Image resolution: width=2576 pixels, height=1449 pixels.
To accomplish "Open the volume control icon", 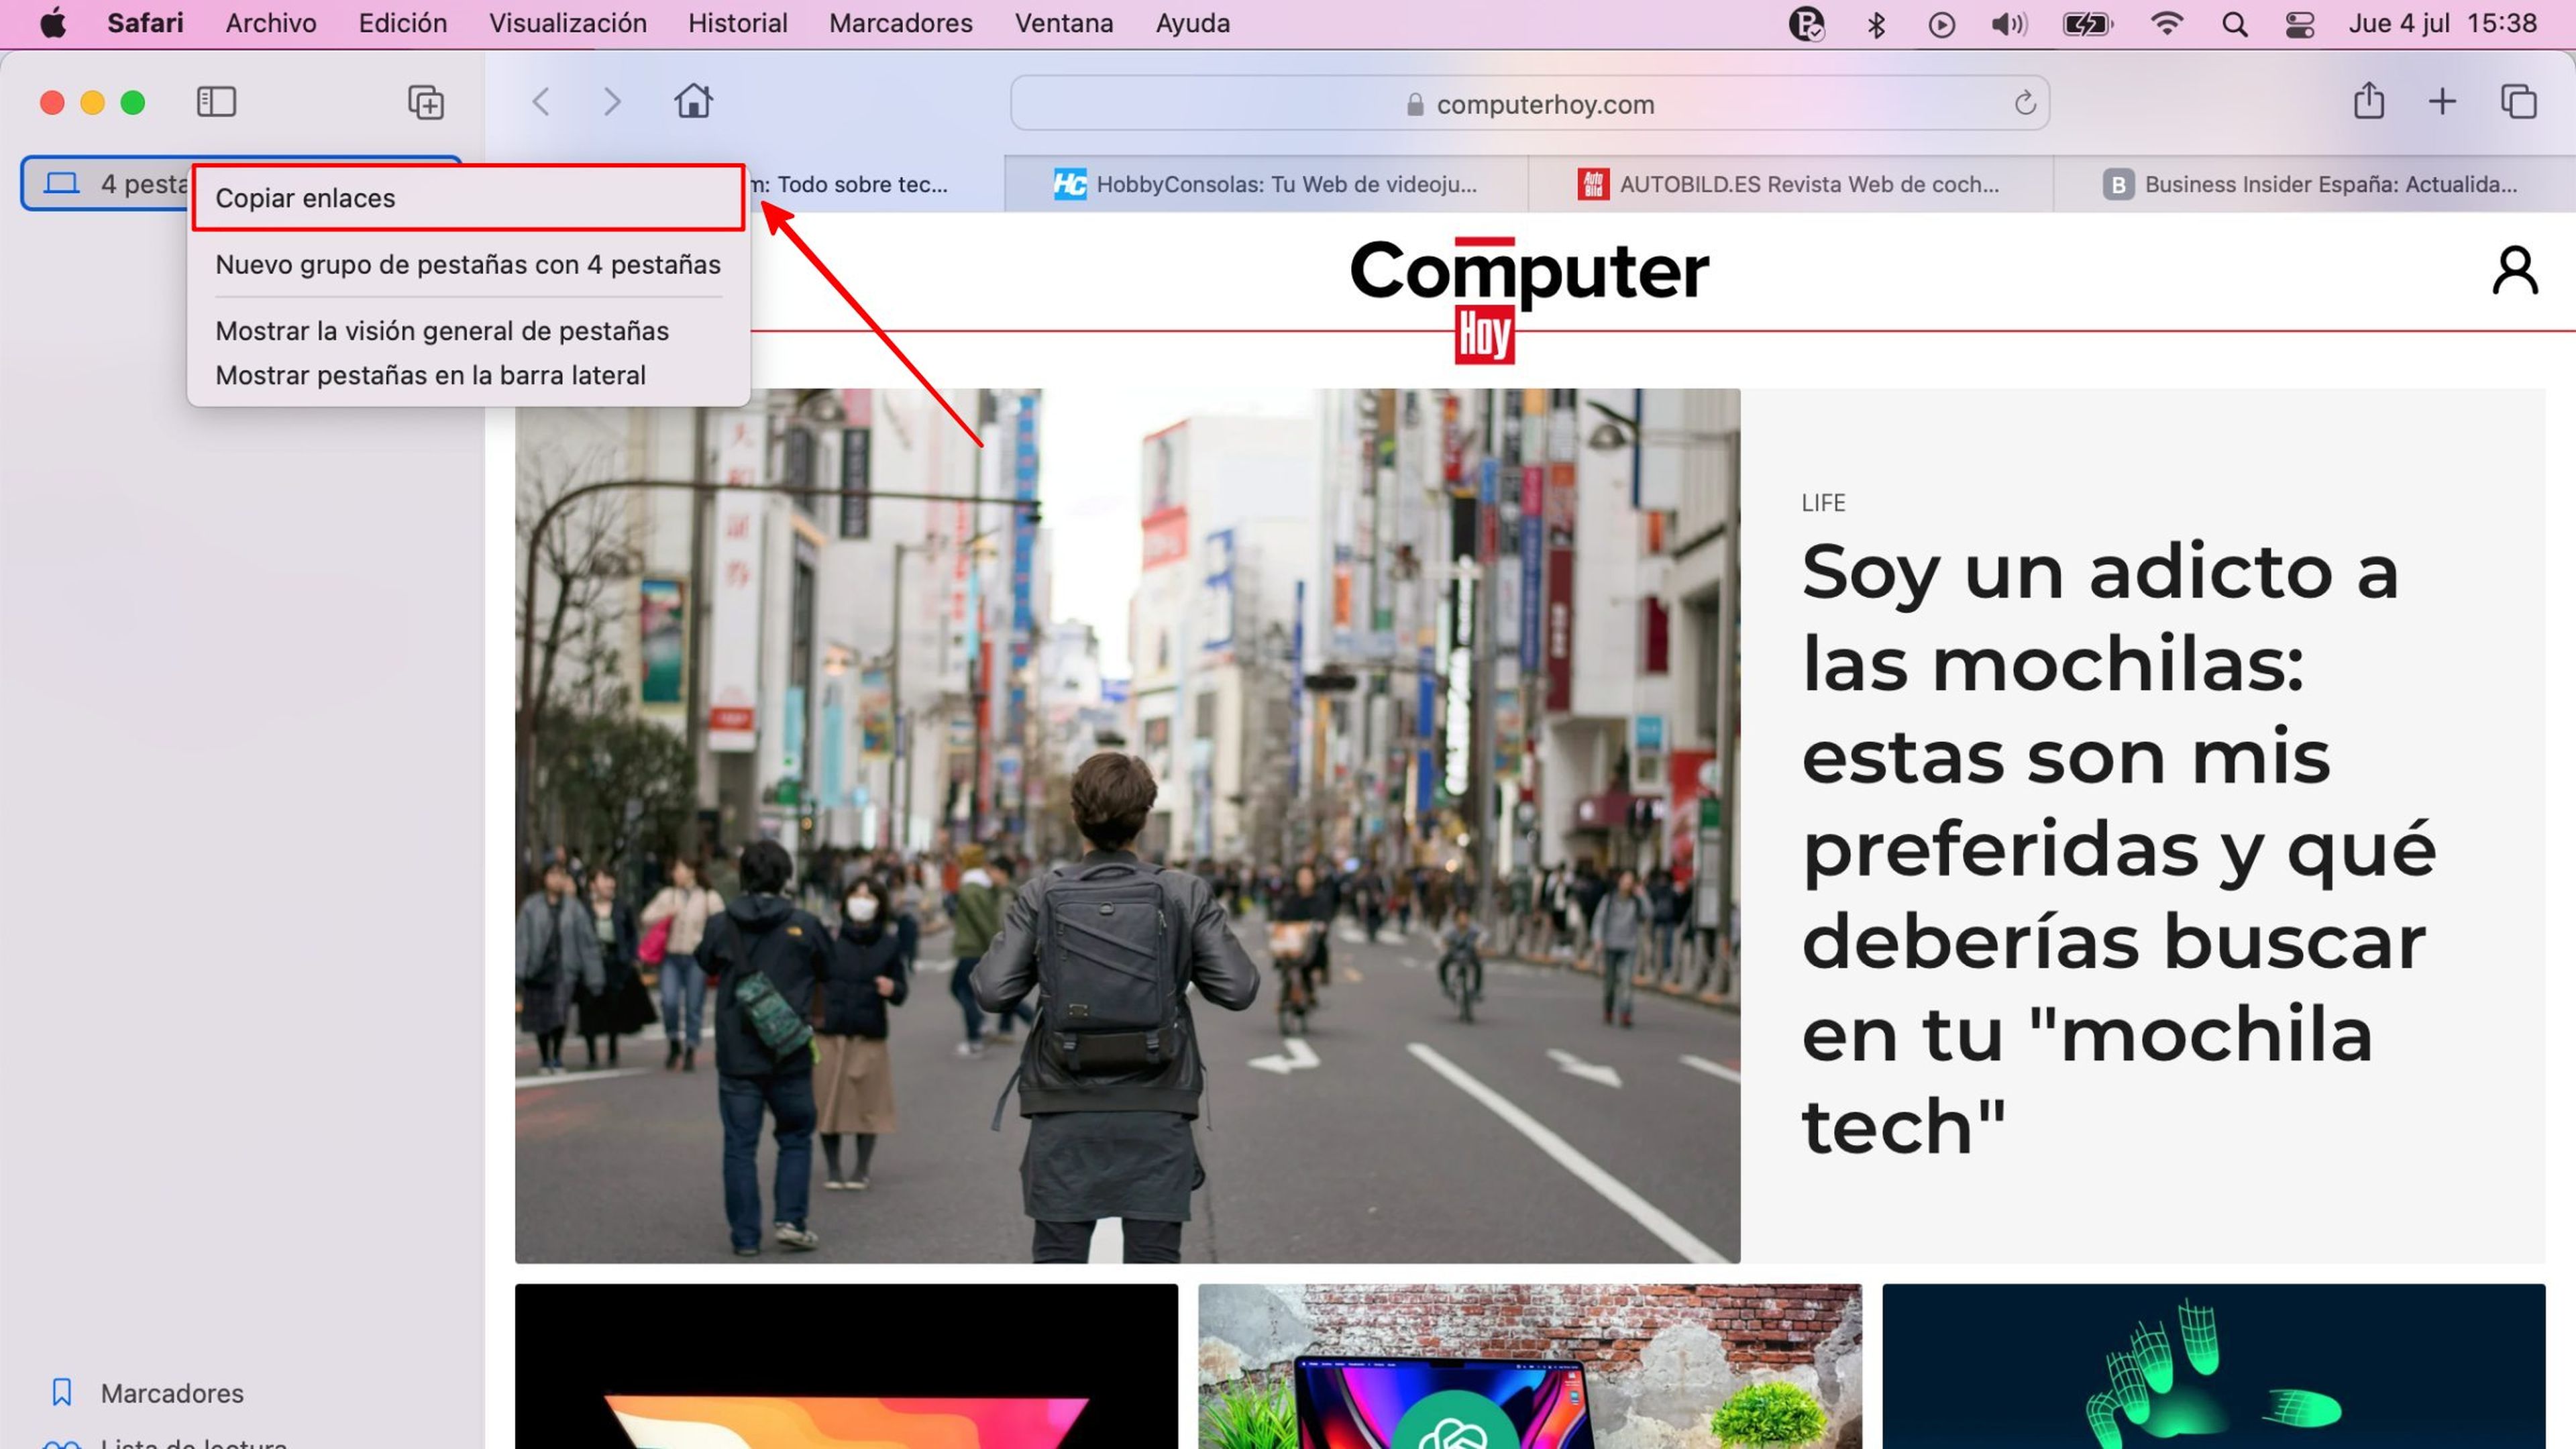I will (2008, 23).
